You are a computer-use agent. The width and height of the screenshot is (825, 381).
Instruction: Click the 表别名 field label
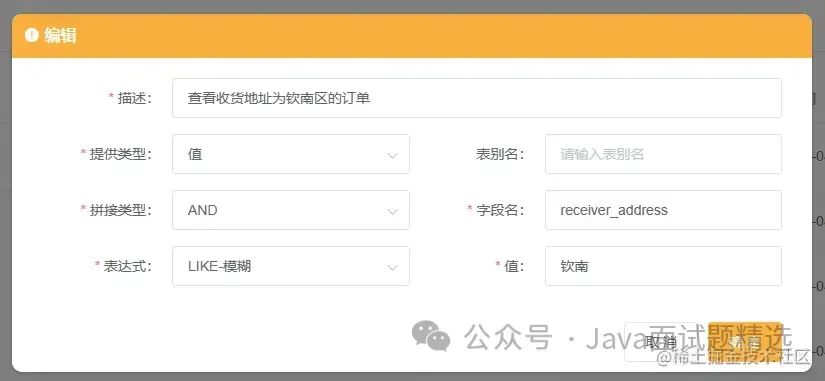click(x=500, y=154)
